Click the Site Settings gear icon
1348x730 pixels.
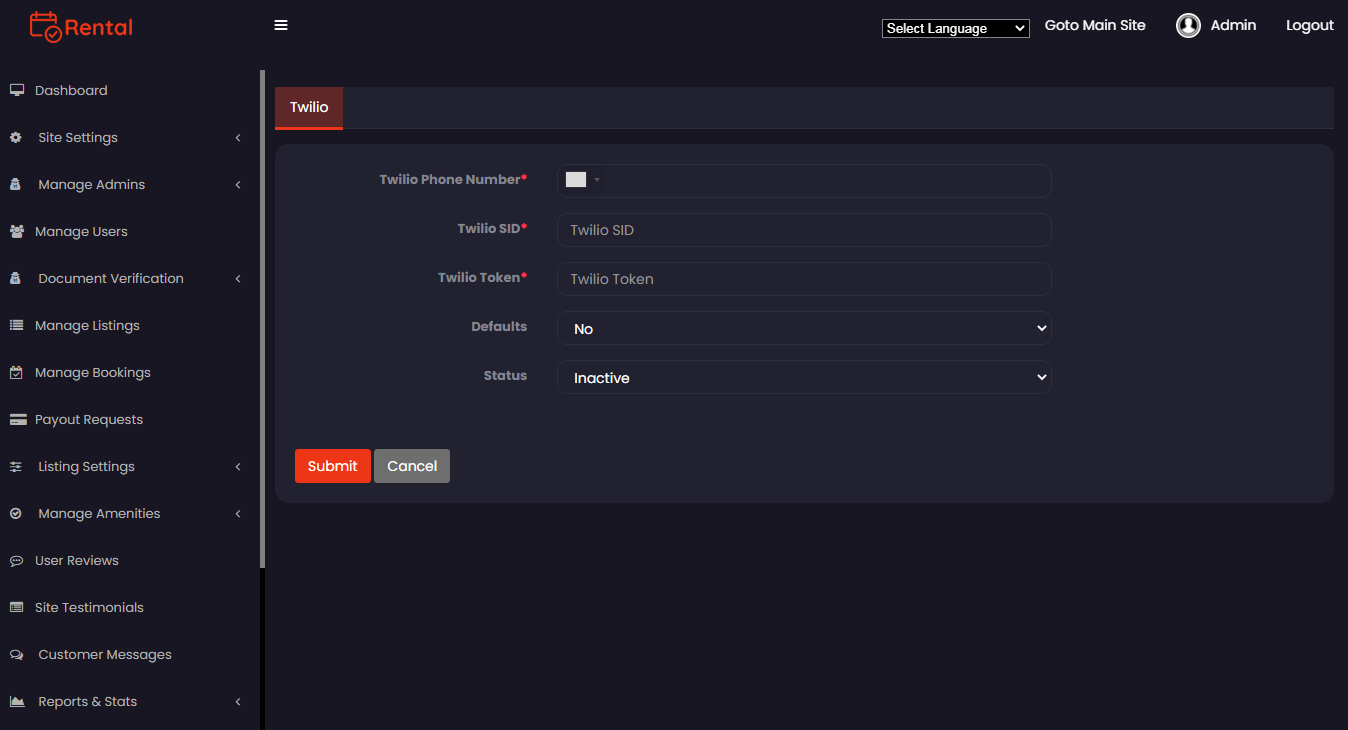click(x=16, y=137)
